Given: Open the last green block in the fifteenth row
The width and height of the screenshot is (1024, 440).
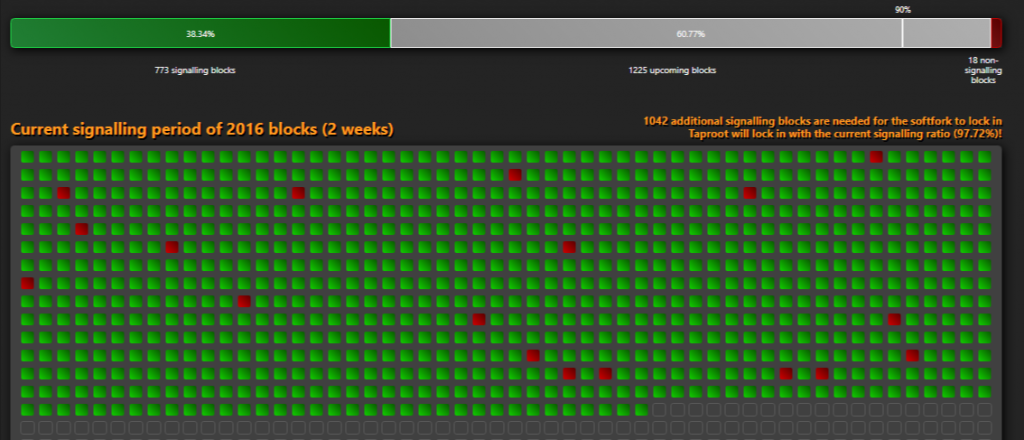Looking at the screenshot, I should pyautogui.click(x=641, y=410).
